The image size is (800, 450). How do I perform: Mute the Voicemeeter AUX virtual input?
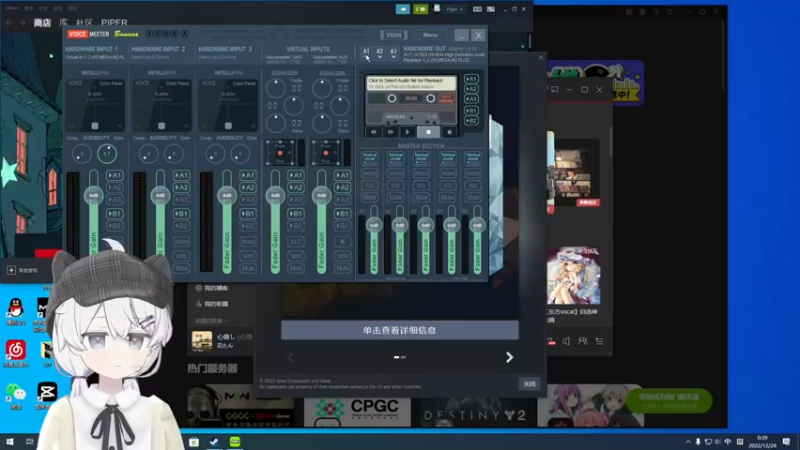point(342,268)
